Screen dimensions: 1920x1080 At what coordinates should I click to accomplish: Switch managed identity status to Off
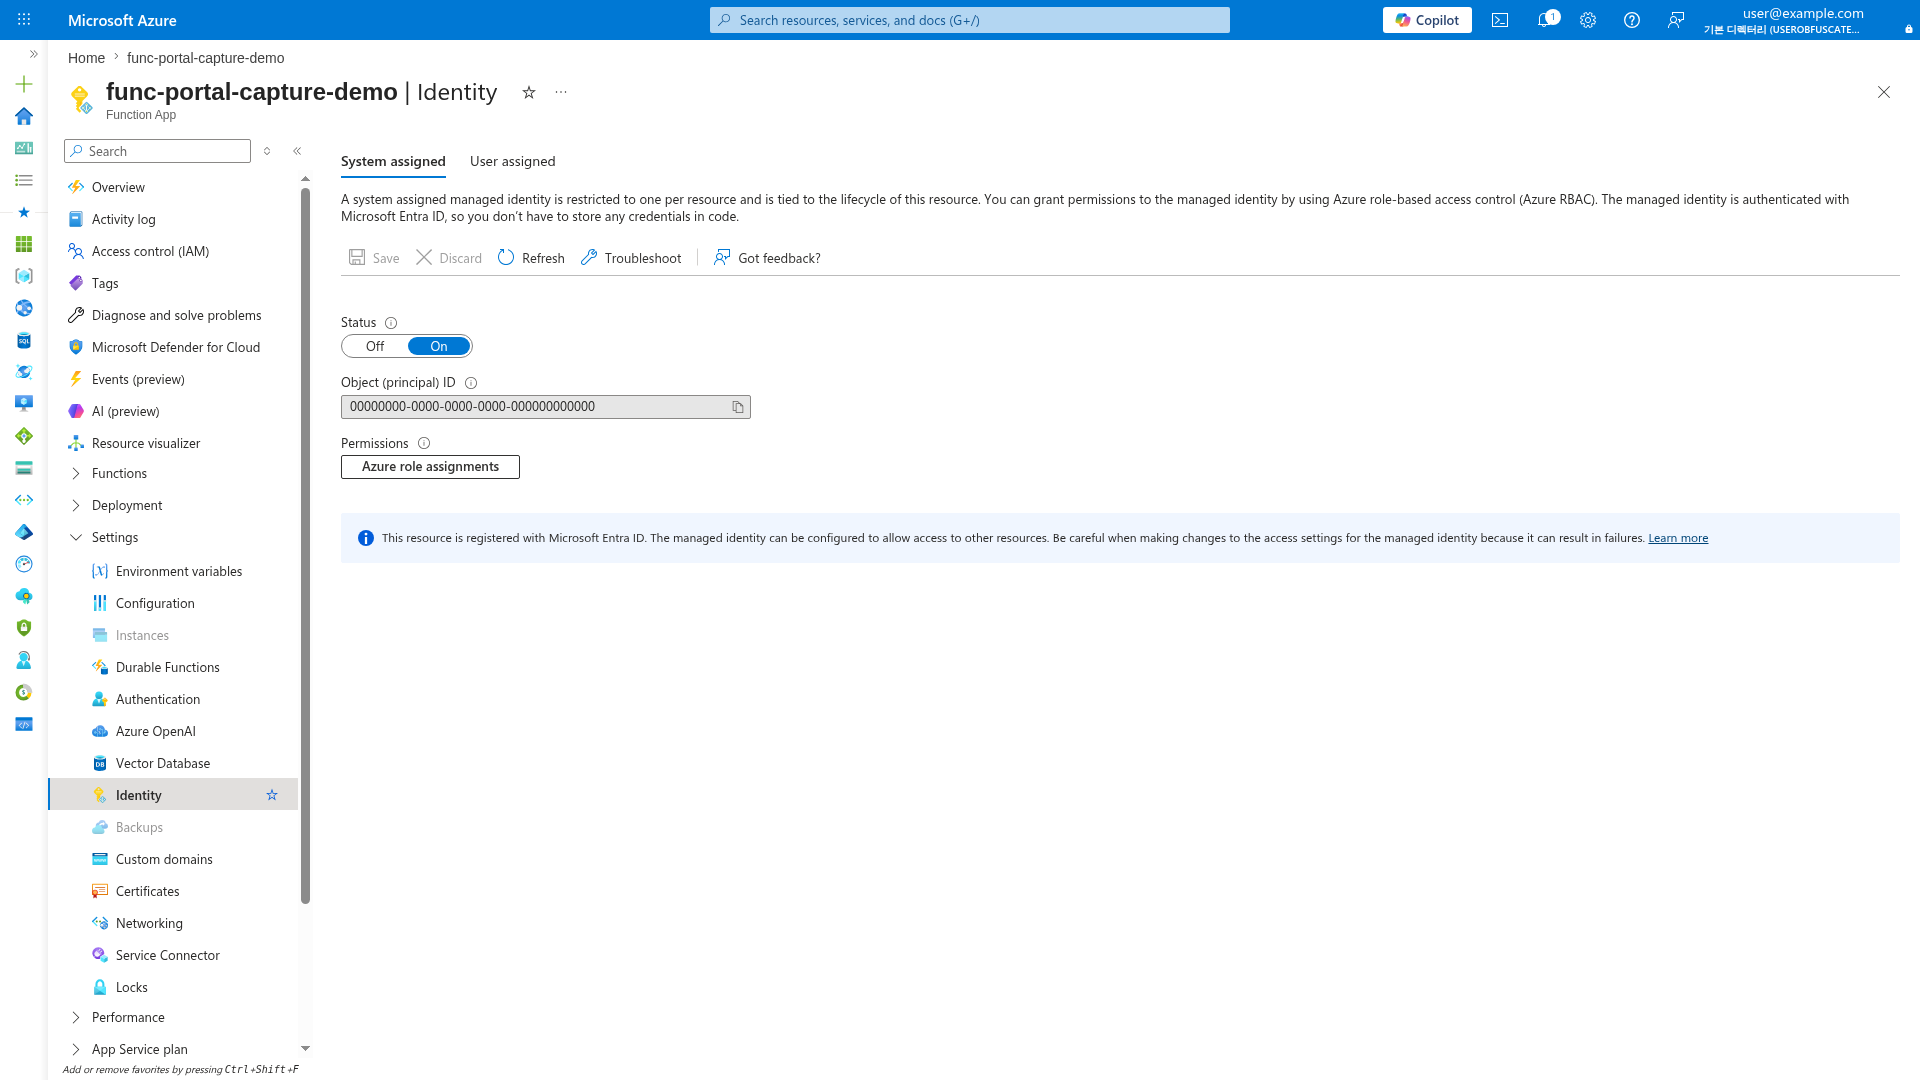(x=375, y=346)
